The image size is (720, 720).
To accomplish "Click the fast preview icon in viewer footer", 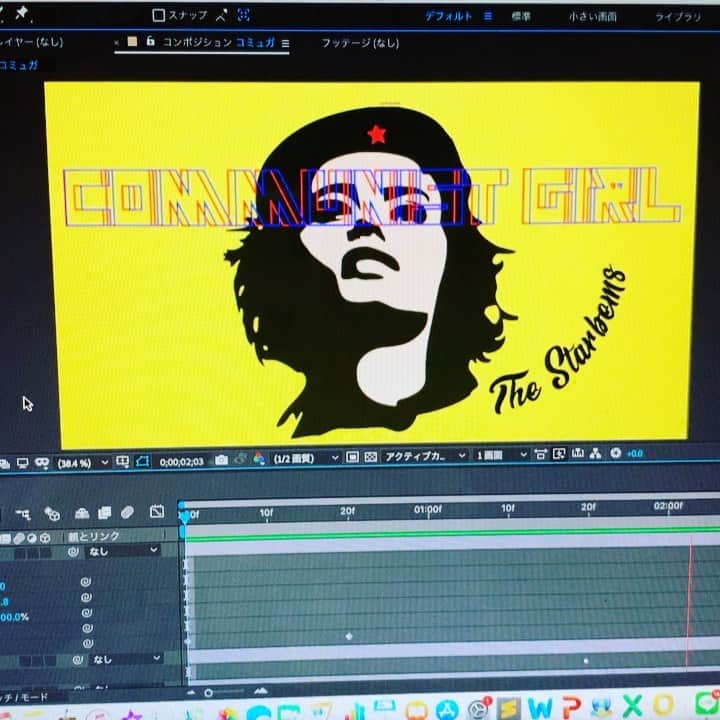I will pos(559,454).
